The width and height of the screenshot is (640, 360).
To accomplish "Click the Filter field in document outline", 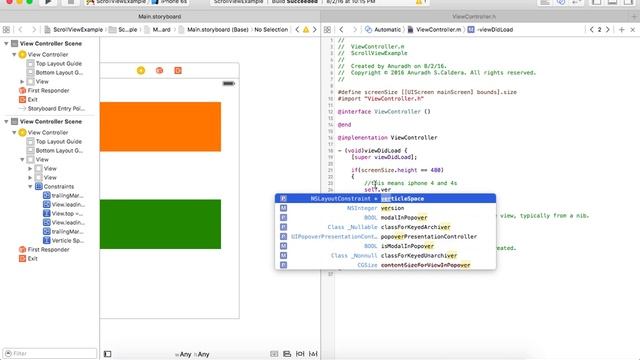I will pos(50,353).
